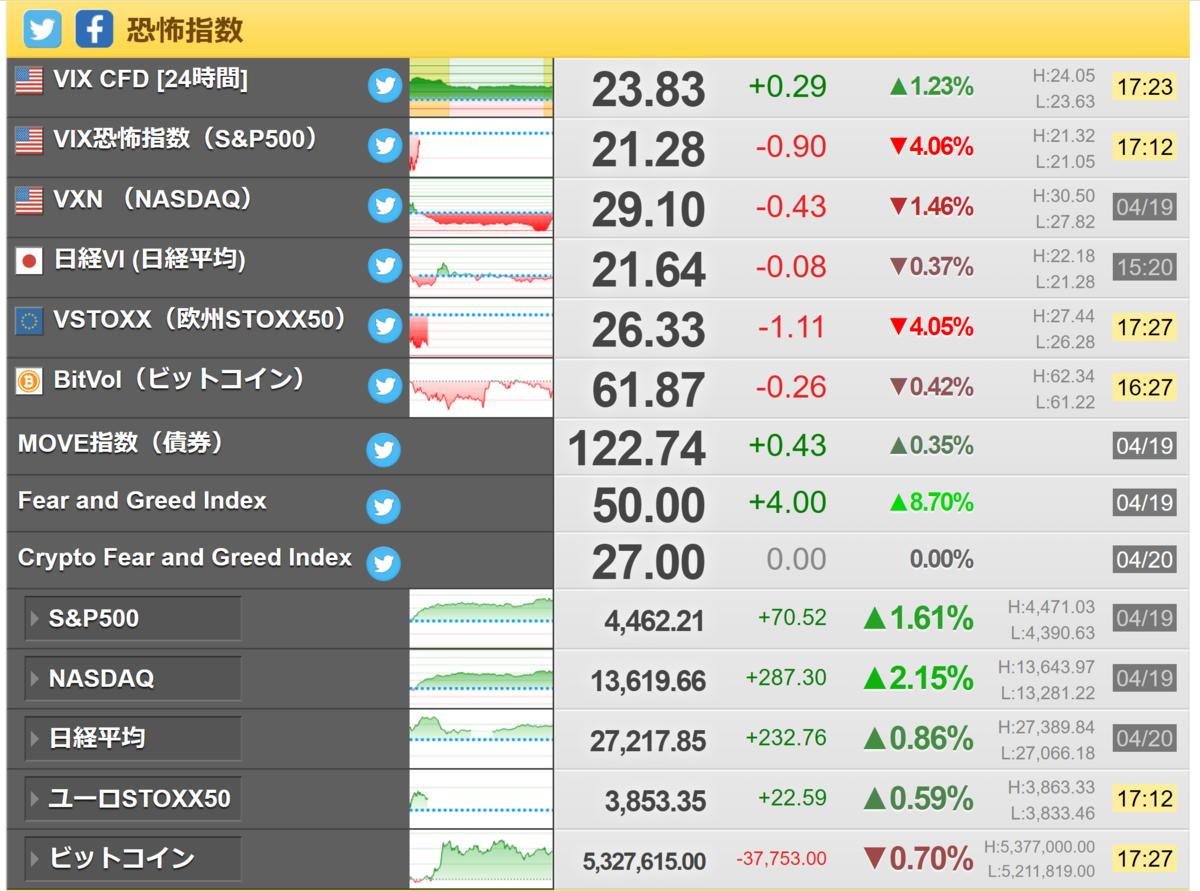Open the VXN （NASDAQ） link
The height and width of the screenshot is (891, 1200).
(x=153, y=200)
